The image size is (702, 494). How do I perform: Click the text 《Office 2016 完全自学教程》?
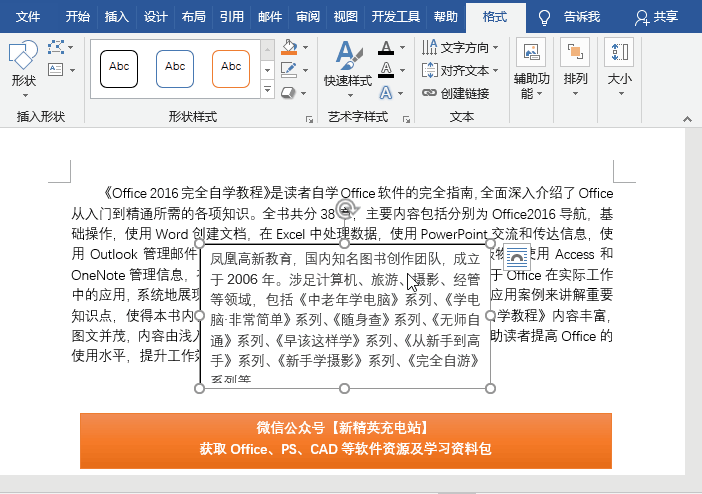point(187,193)
